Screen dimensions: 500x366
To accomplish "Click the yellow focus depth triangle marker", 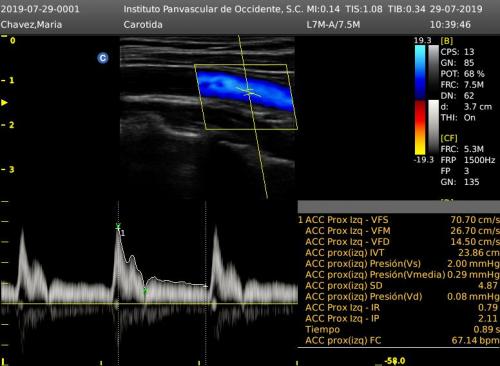I will [4, 102].
